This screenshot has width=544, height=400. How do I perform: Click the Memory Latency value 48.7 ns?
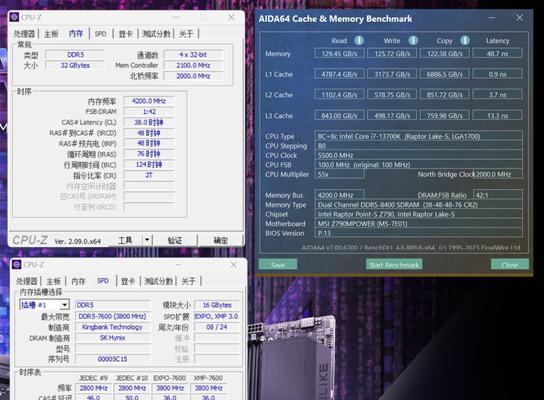coord(498,53)
